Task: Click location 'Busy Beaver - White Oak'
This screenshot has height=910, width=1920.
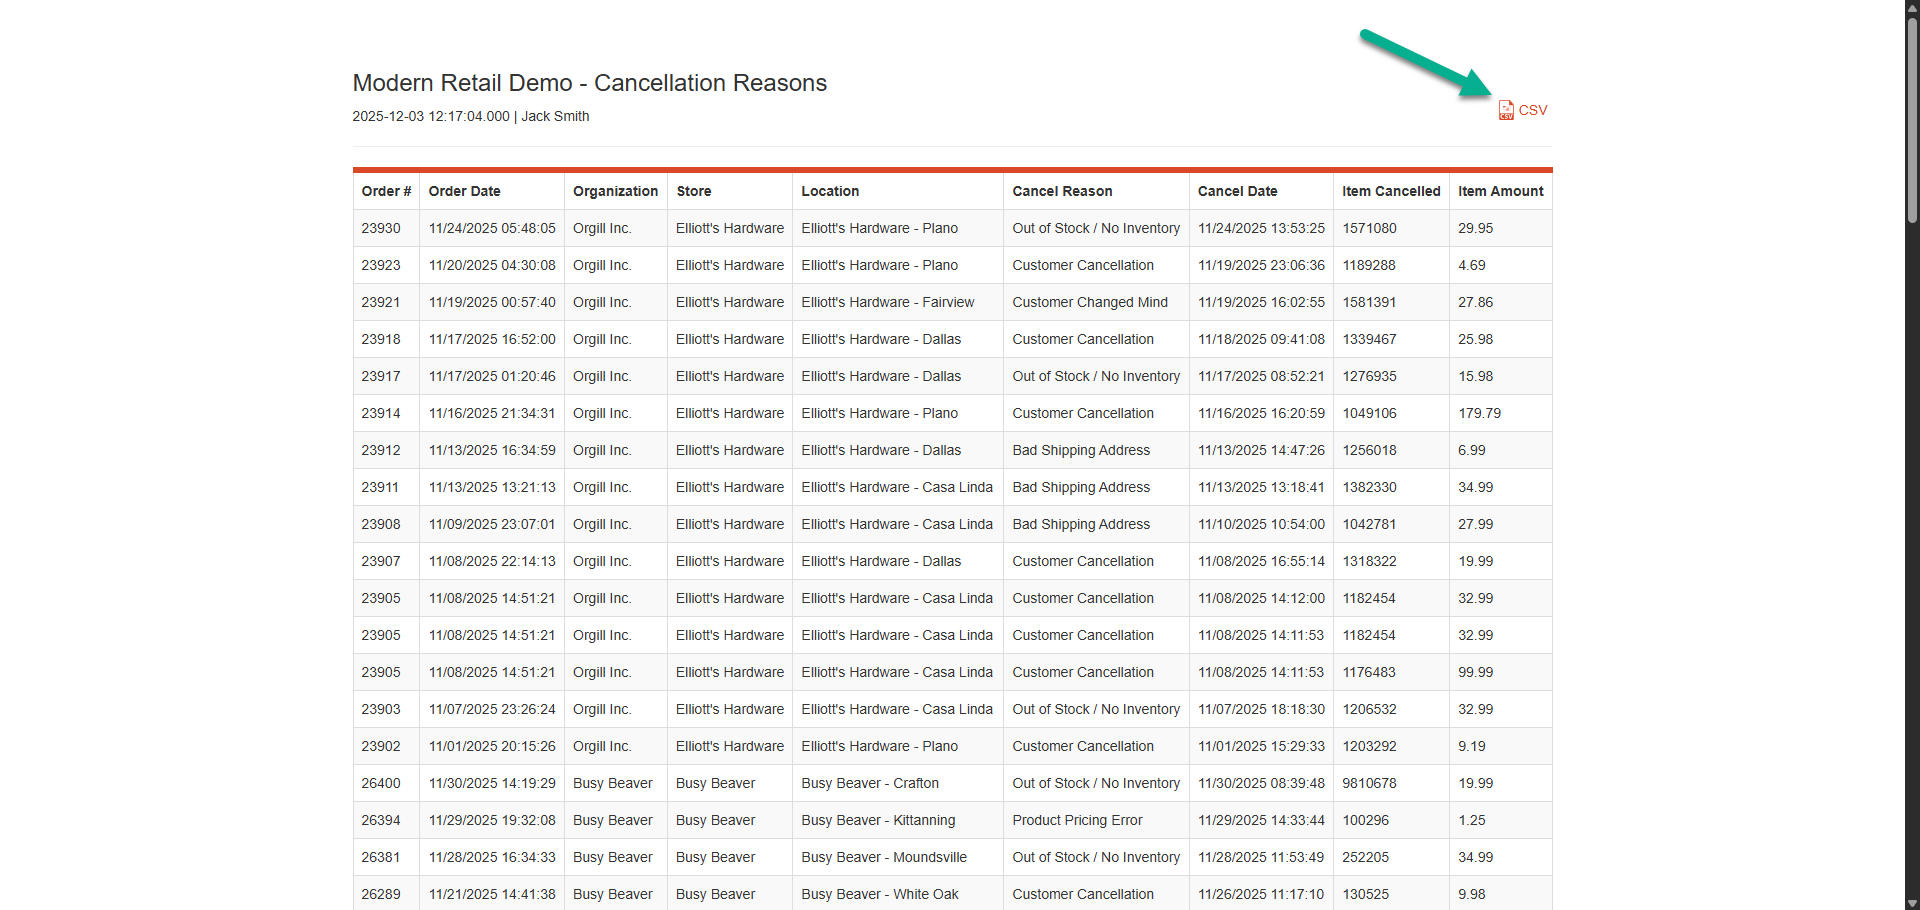Action: [x=880, y=894]
